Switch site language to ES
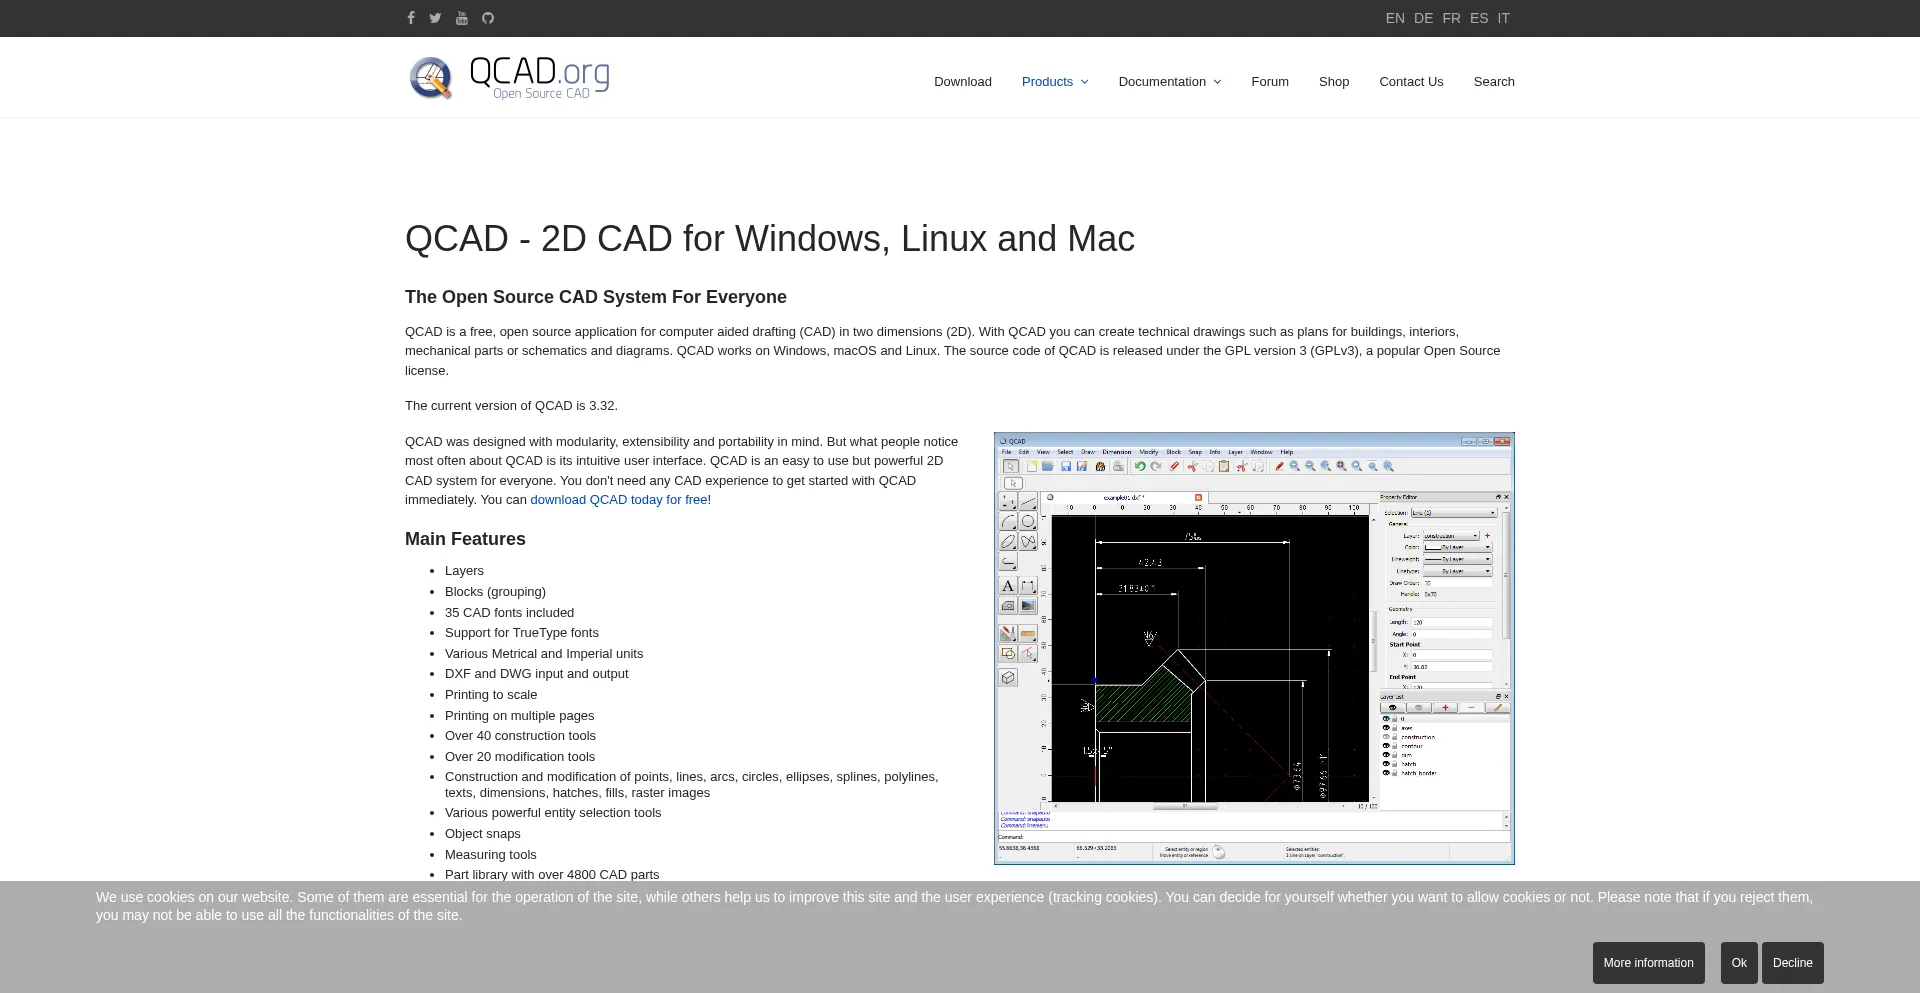Viewport: 1920px width, 993px height. [x=1479, y=18]
